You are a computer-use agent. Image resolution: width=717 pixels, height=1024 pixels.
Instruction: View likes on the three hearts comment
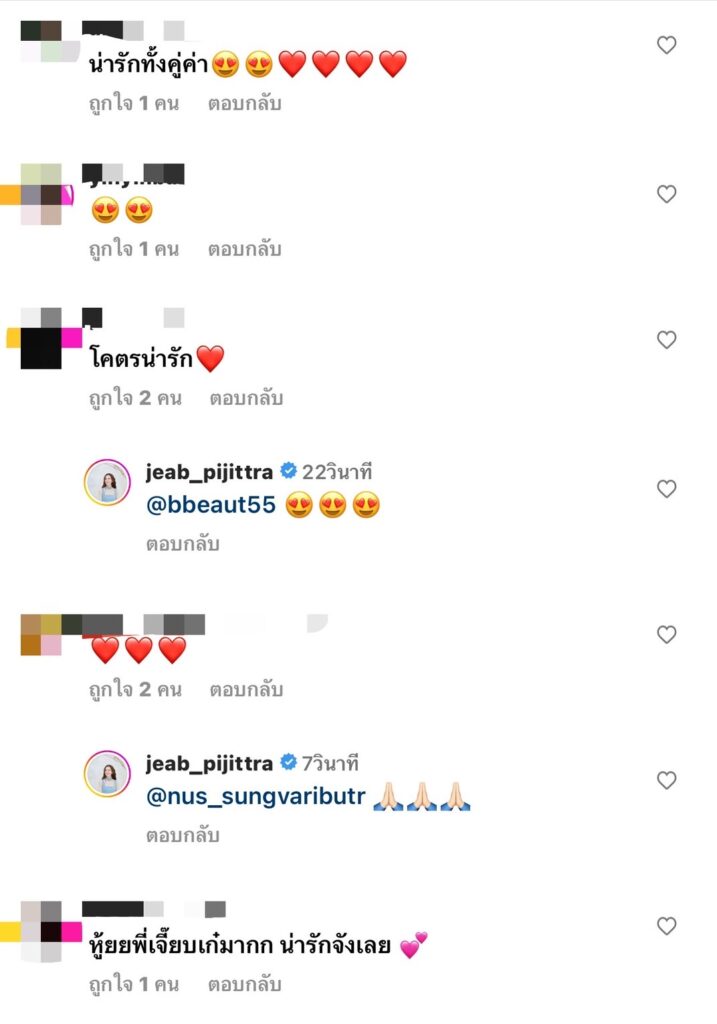(135, 689)
